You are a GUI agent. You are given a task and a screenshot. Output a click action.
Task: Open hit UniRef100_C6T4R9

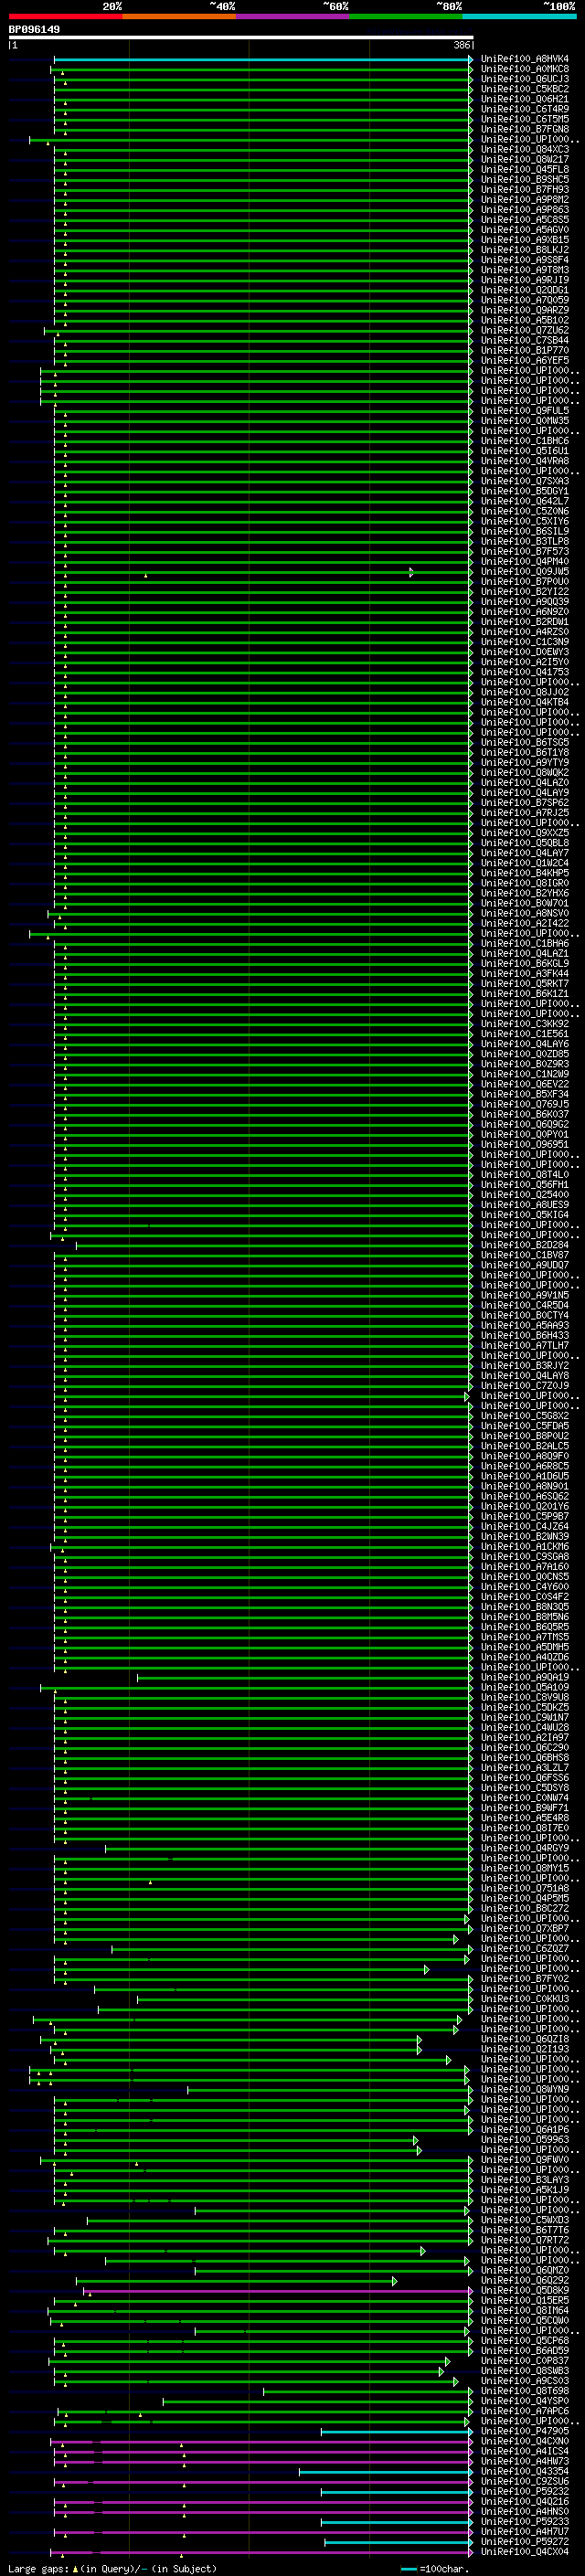tap(524, 109)
